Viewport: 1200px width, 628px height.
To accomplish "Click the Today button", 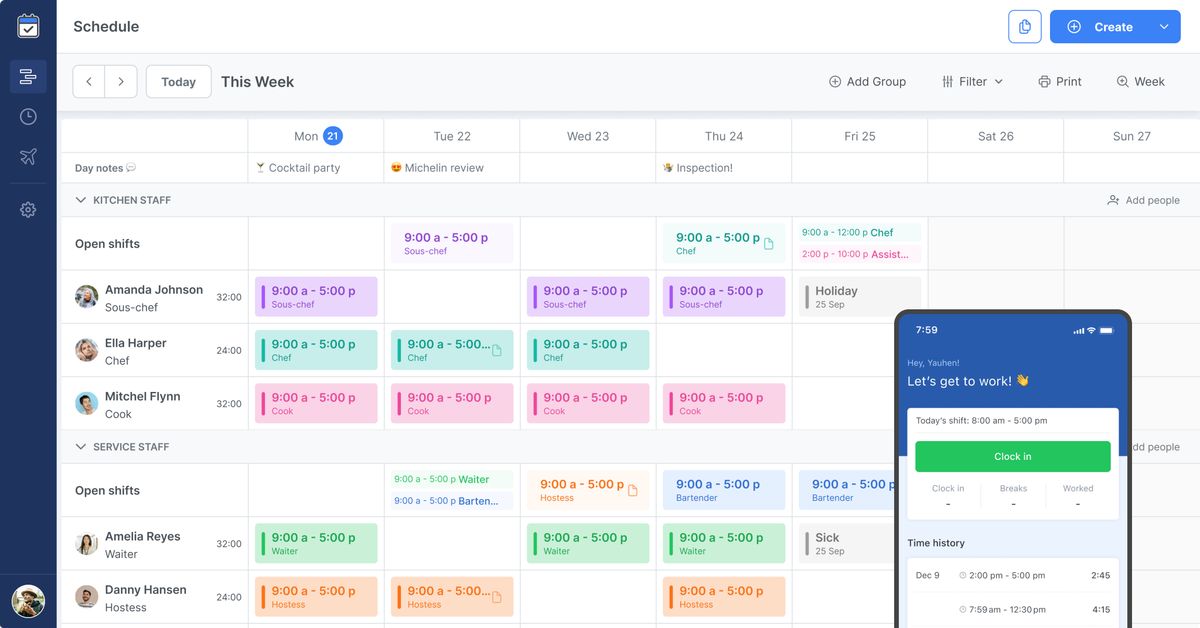I will 178,82.
